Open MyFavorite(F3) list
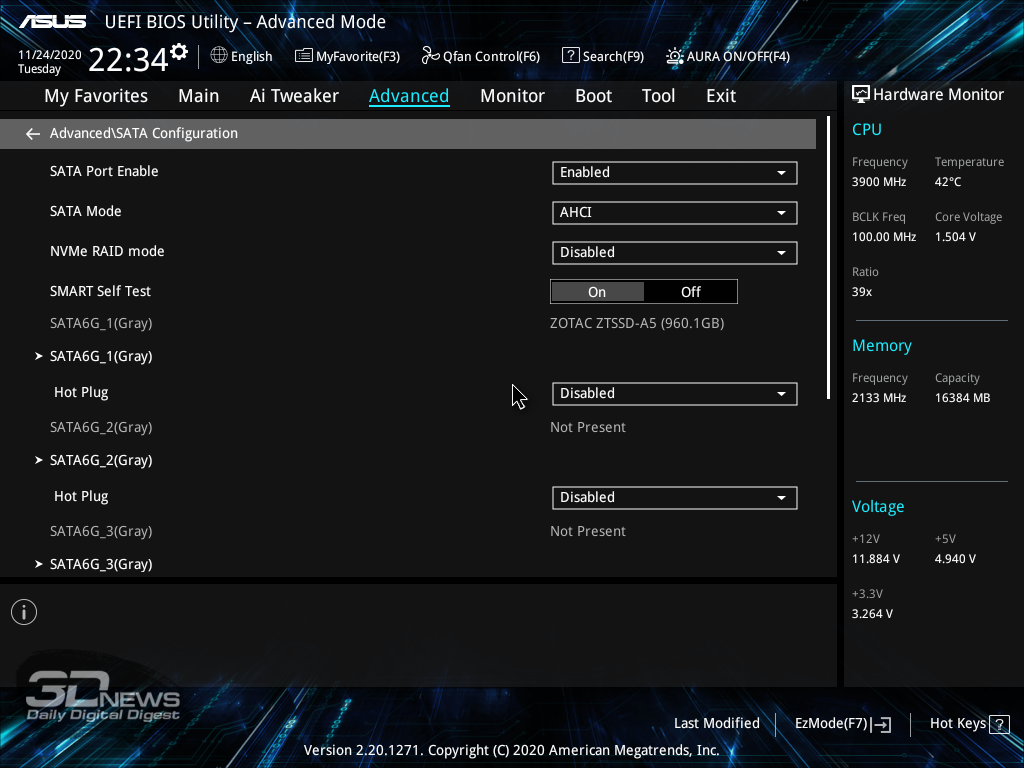 pyautogui.click(x=347, y=56)
